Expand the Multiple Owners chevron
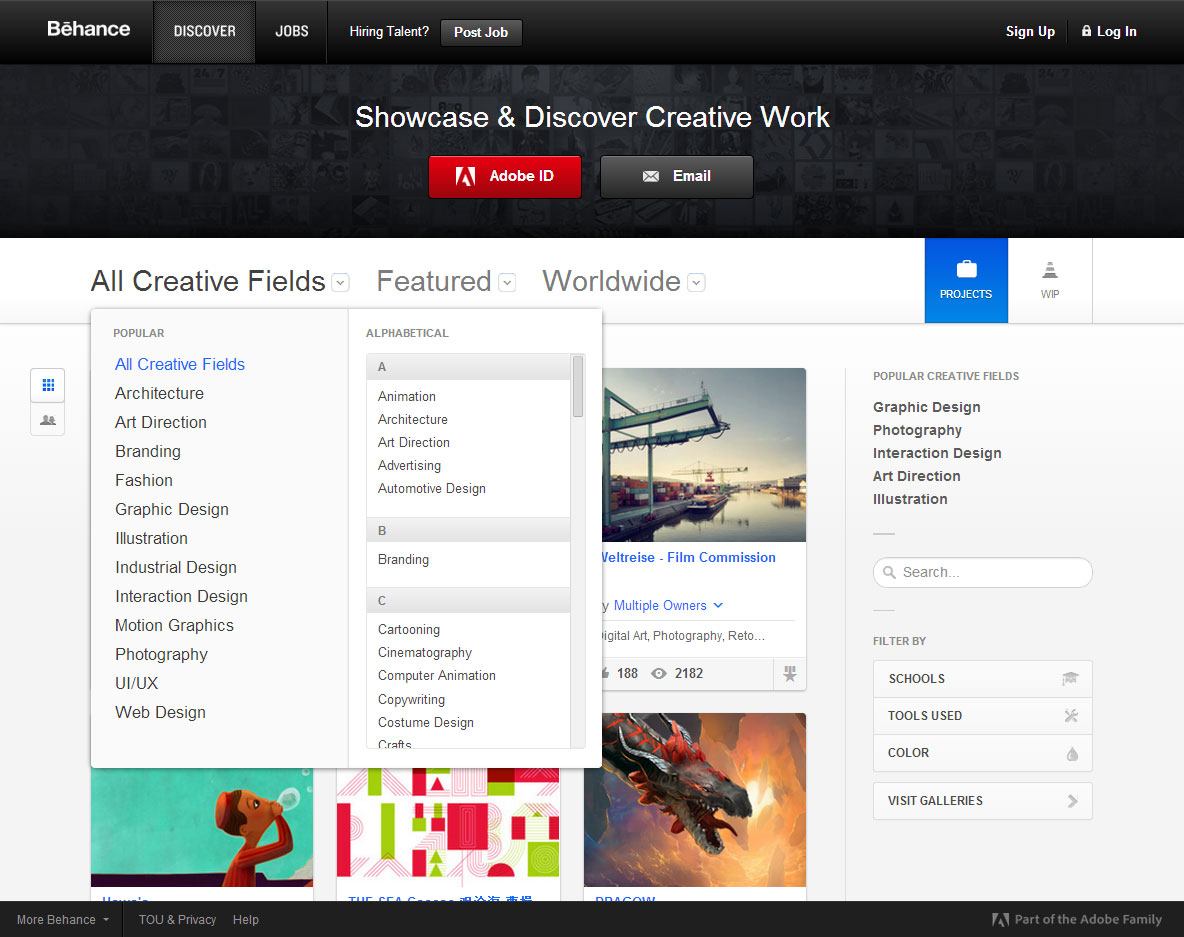Image resolution: width=1184 pixels, height=937 pixels. click(718, 606)
